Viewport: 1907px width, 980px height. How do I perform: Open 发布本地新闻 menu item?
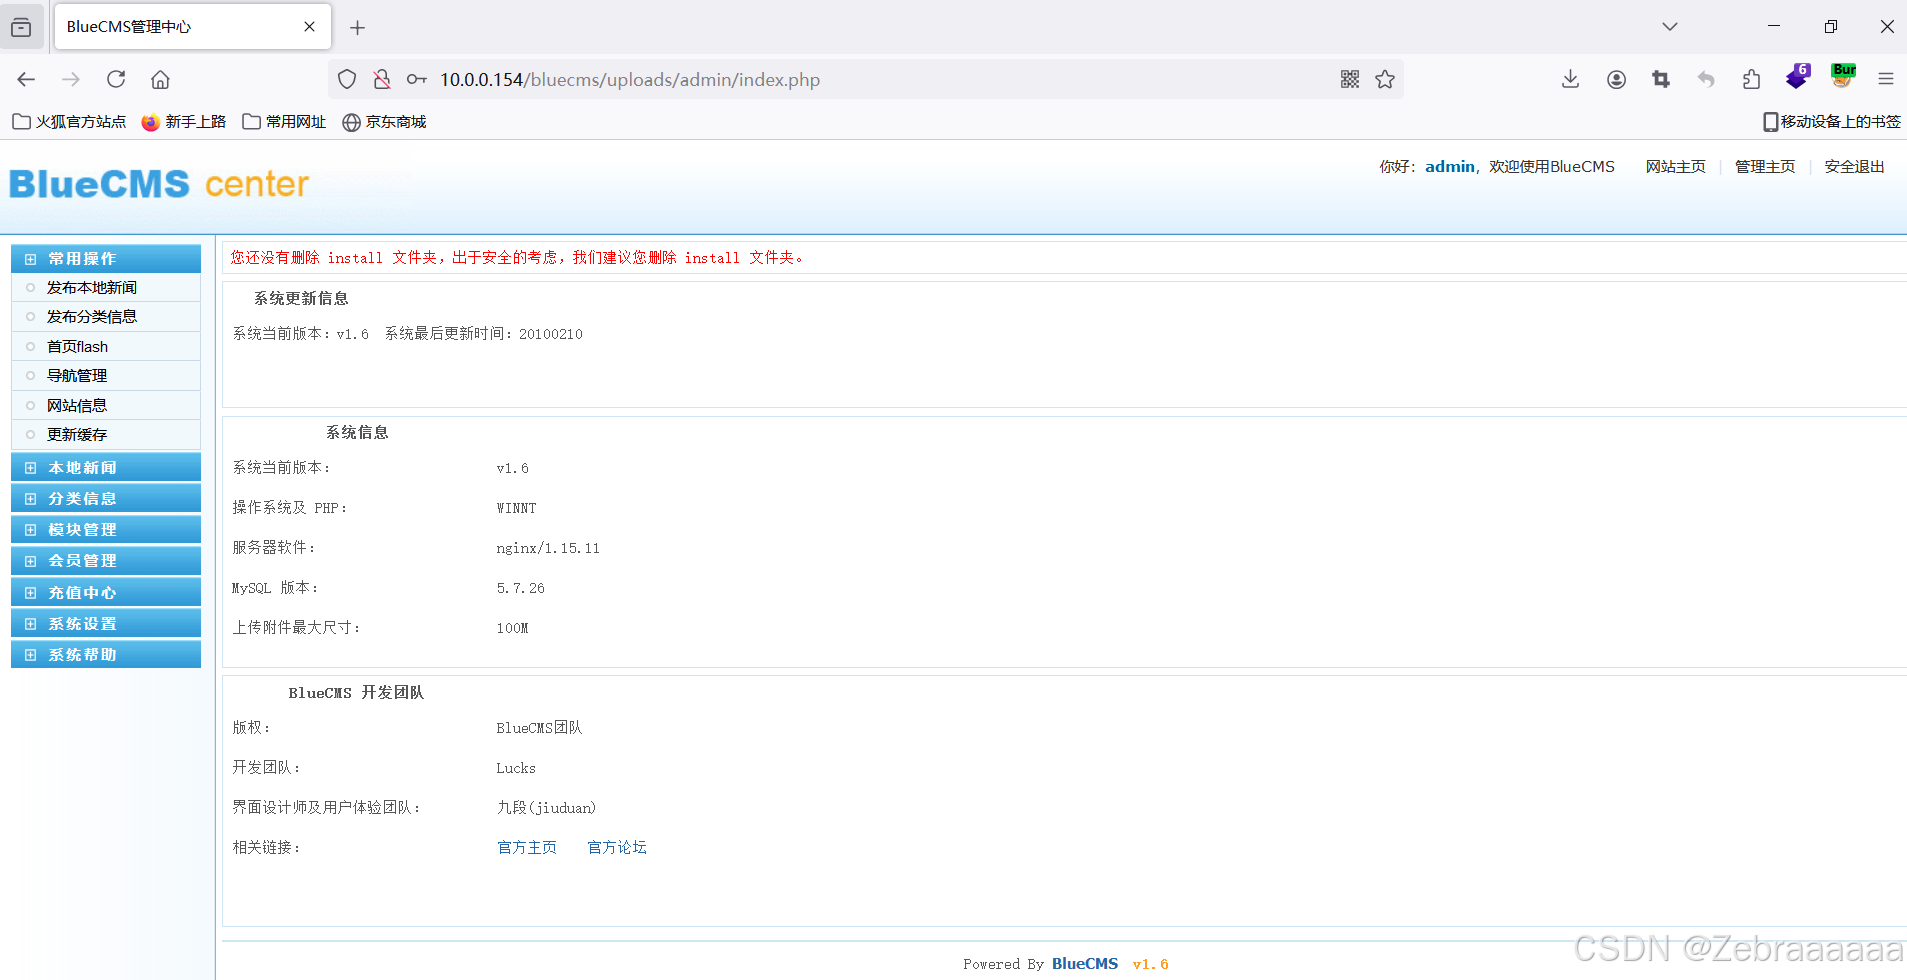92,288
